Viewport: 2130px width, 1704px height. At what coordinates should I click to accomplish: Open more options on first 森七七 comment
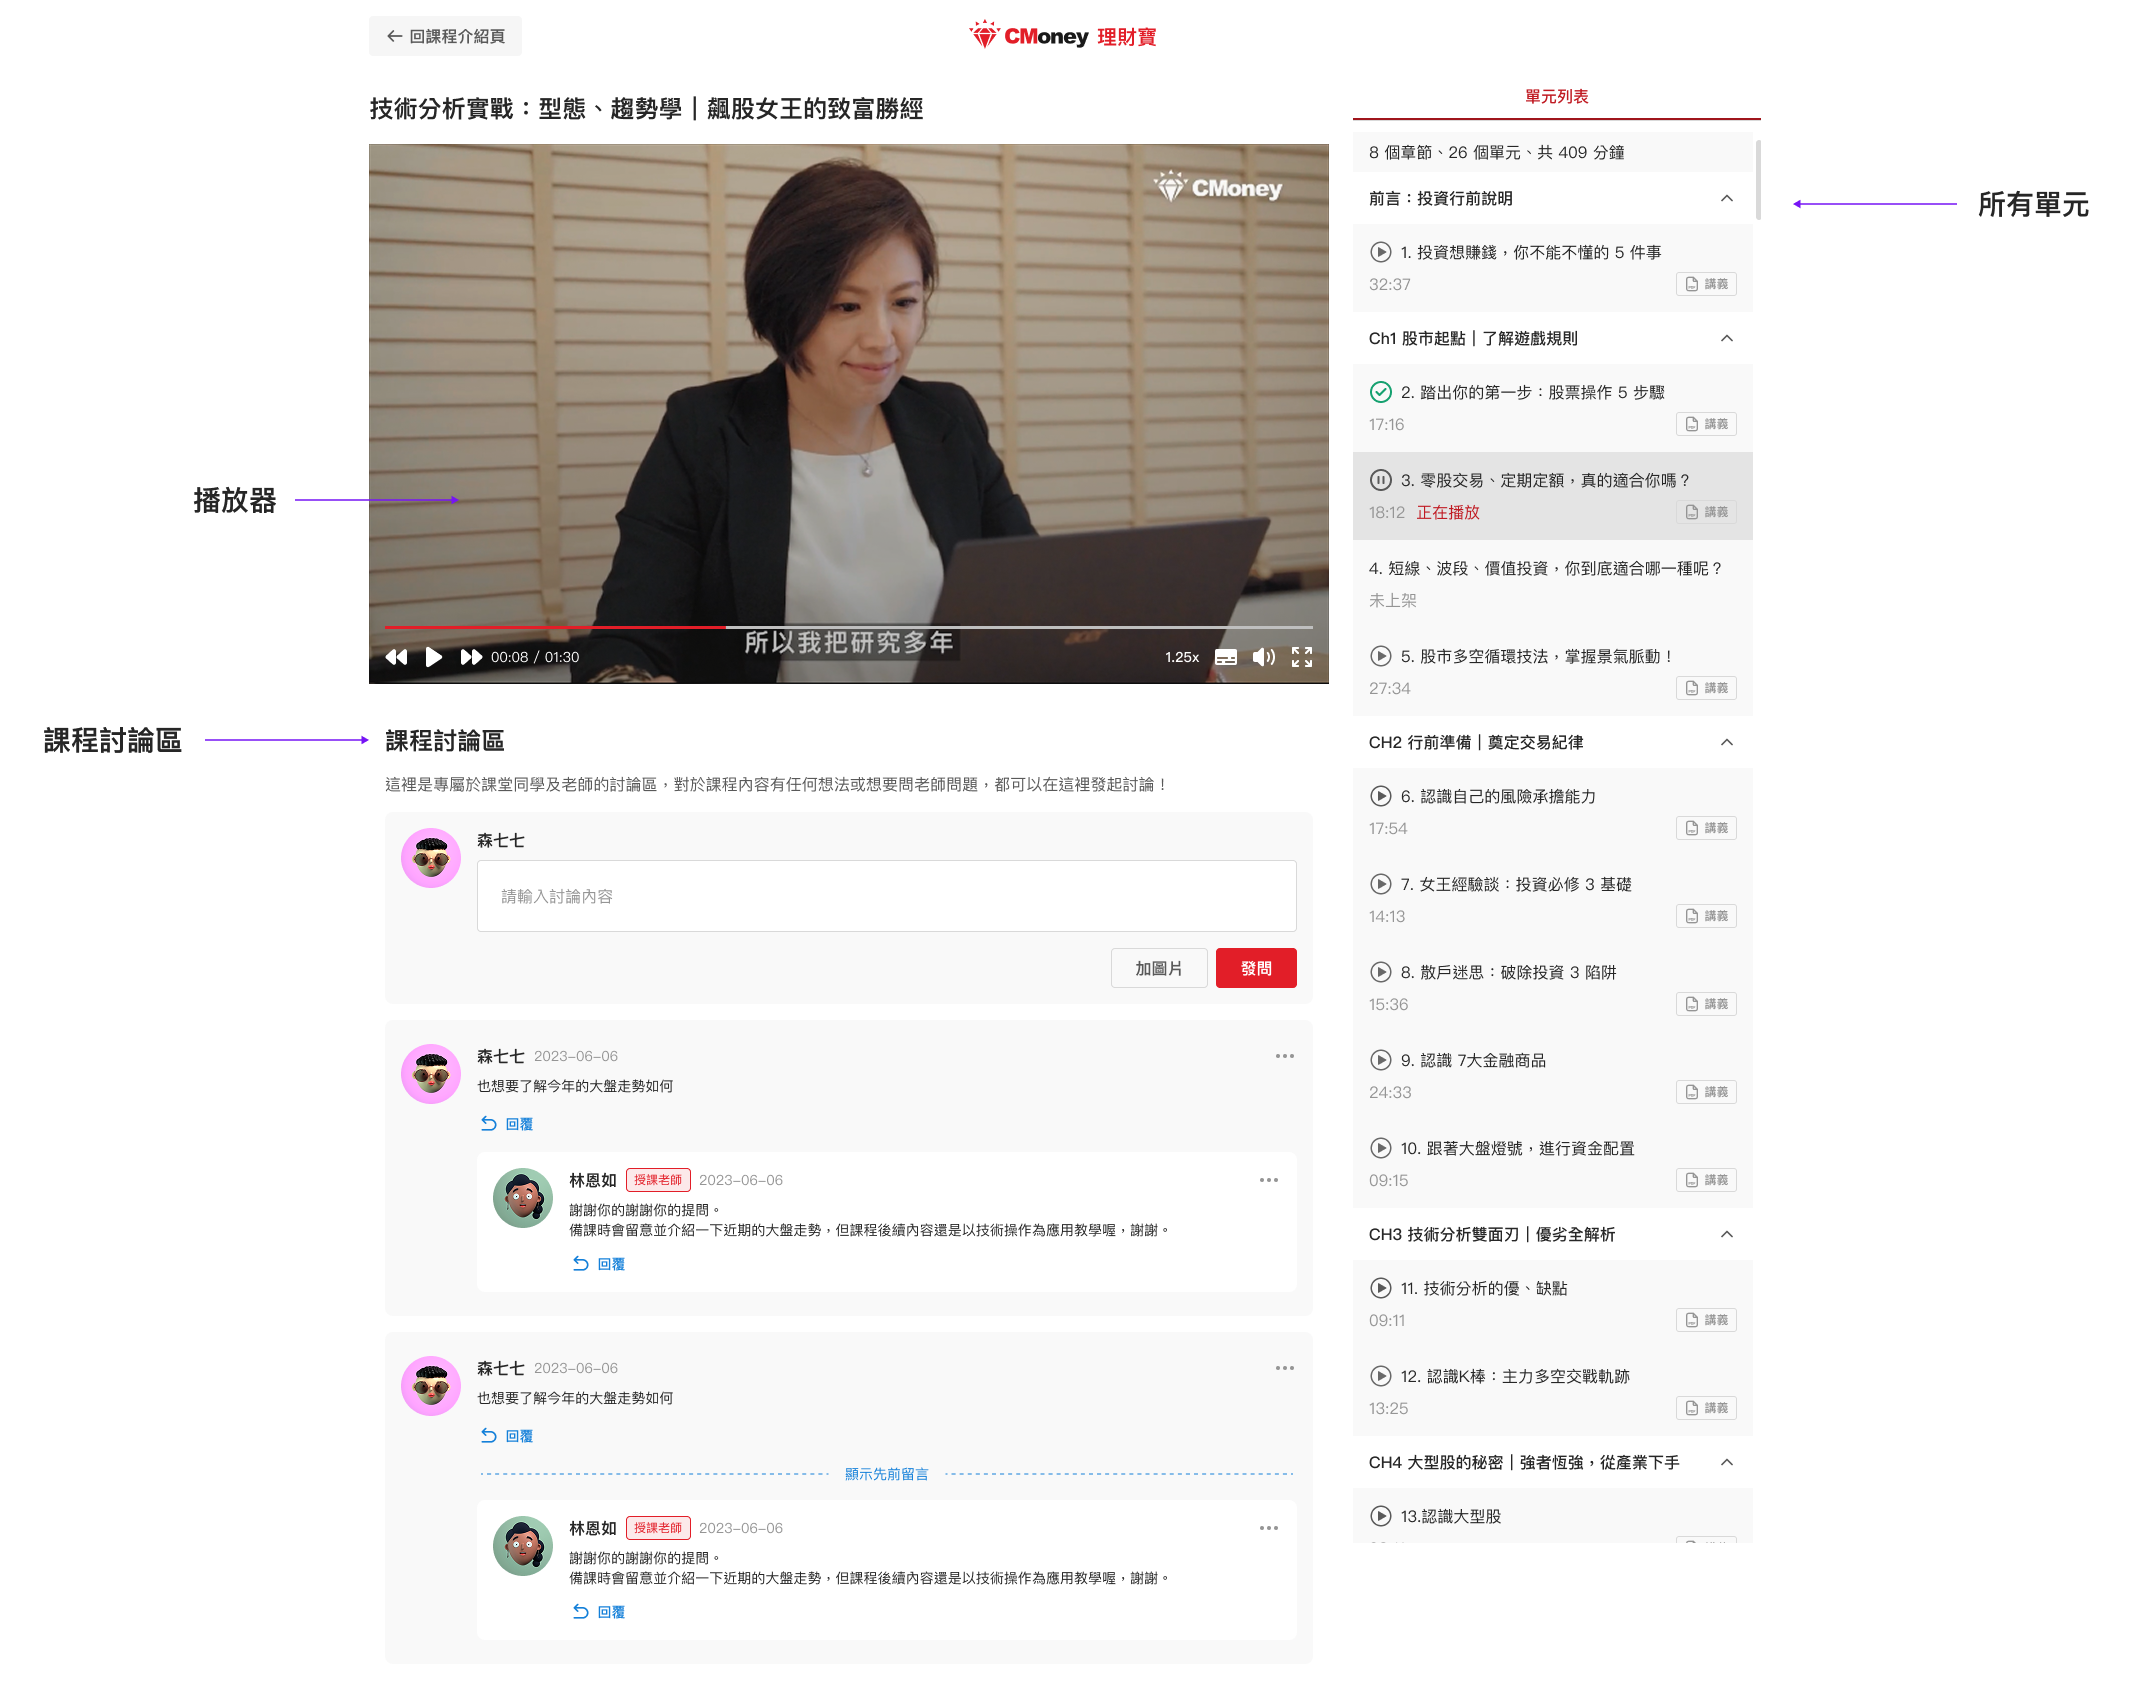coord(1285,1056)
